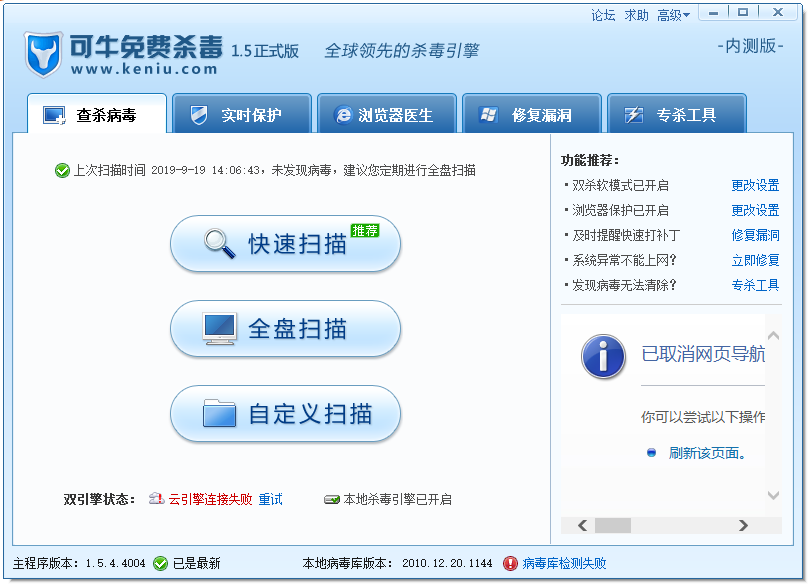The height and width of the screenshot is (584, 812).
Task: Click the green checkmark beside 上次扫描时间
Action: tap(62, 170)
